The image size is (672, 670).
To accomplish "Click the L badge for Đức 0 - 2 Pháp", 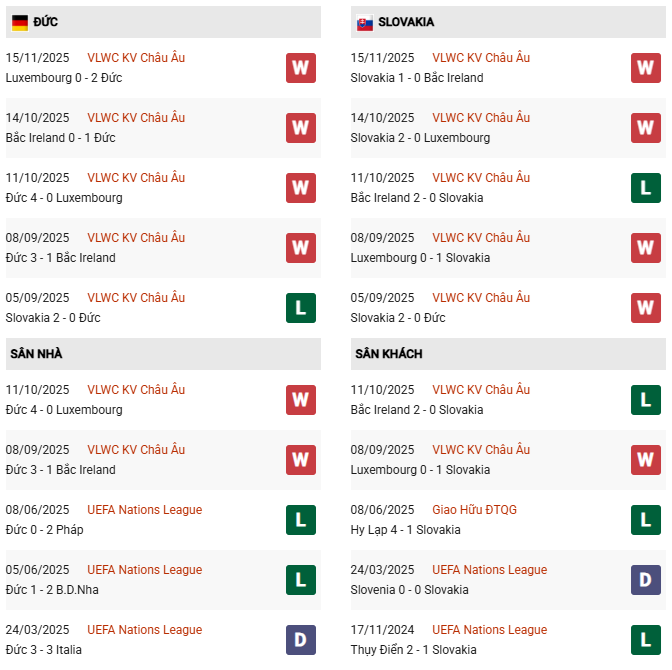I will pos(300,520).
